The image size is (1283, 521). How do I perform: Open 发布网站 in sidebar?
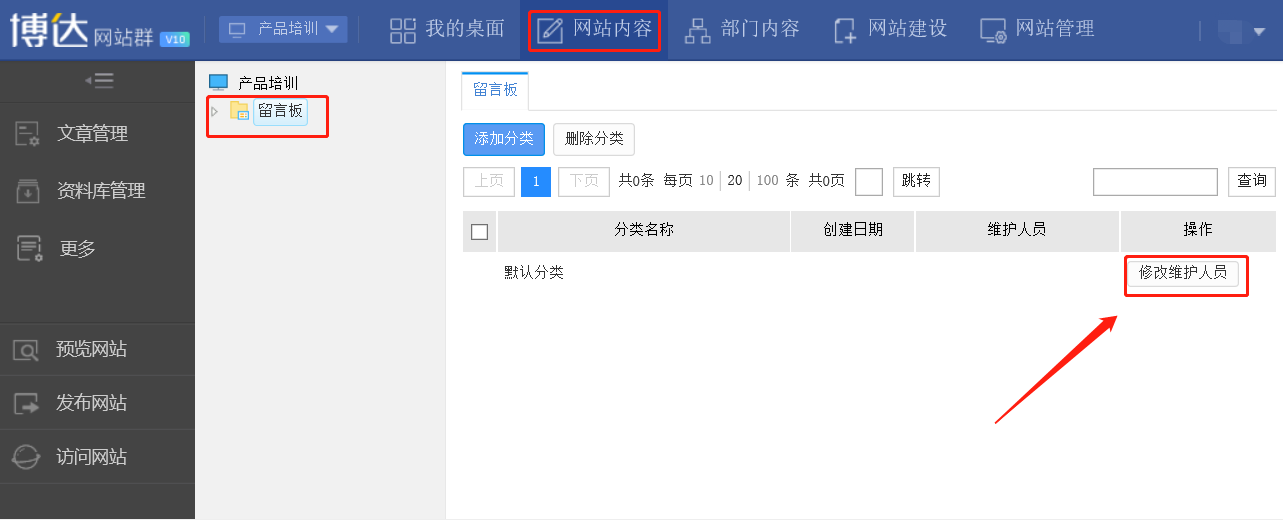click(x=97, y=403)
